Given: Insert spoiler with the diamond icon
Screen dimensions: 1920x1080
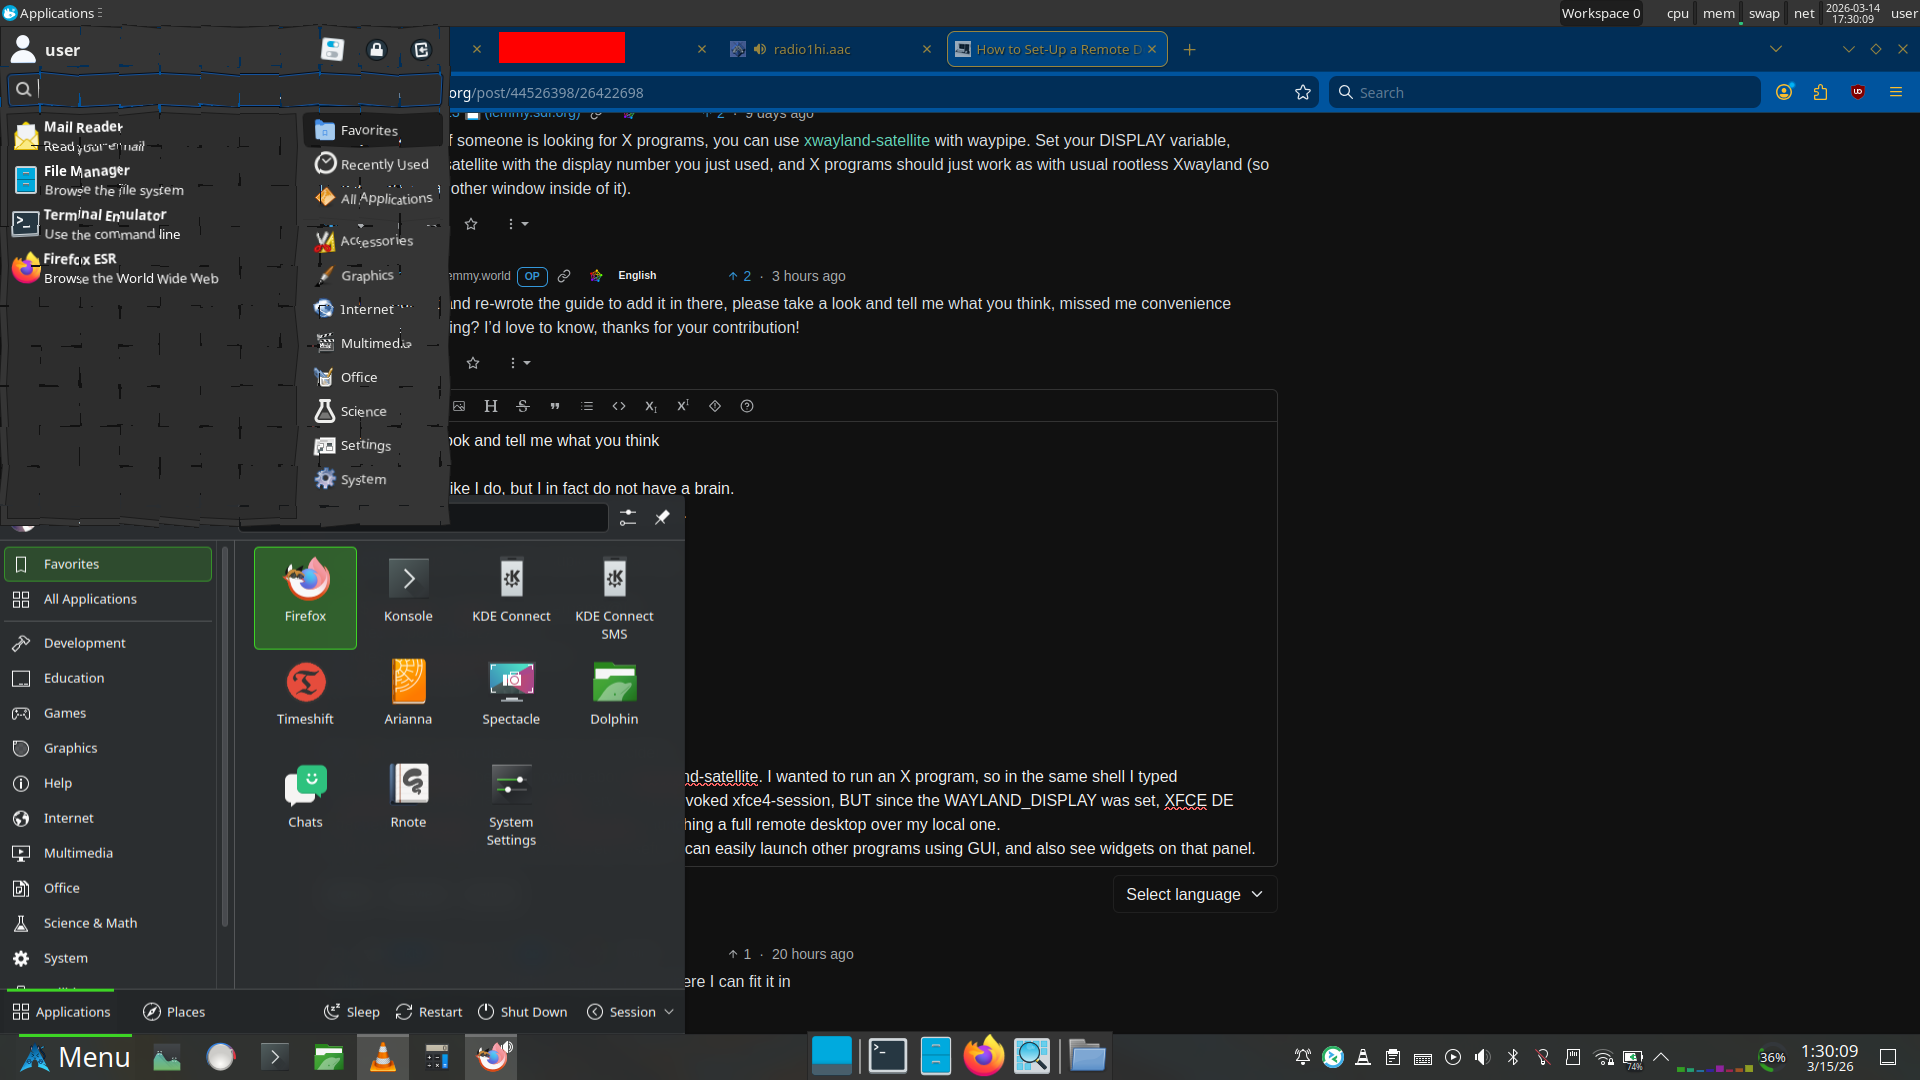Looking at the screenshot, I should pyautogui.click(x=715, y=406).
